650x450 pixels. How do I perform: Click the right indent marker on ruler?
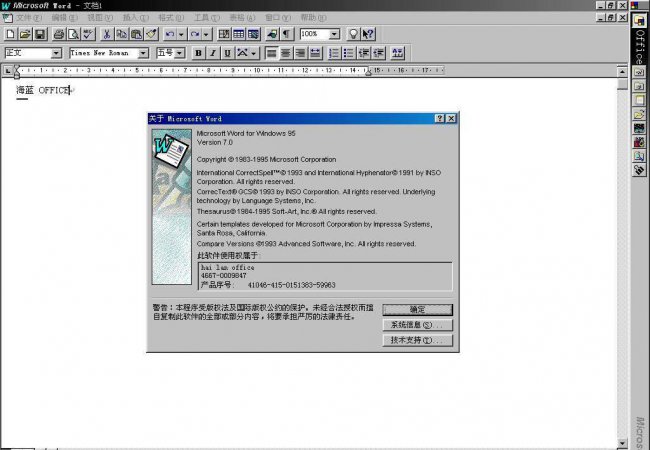tap(368, 73)
